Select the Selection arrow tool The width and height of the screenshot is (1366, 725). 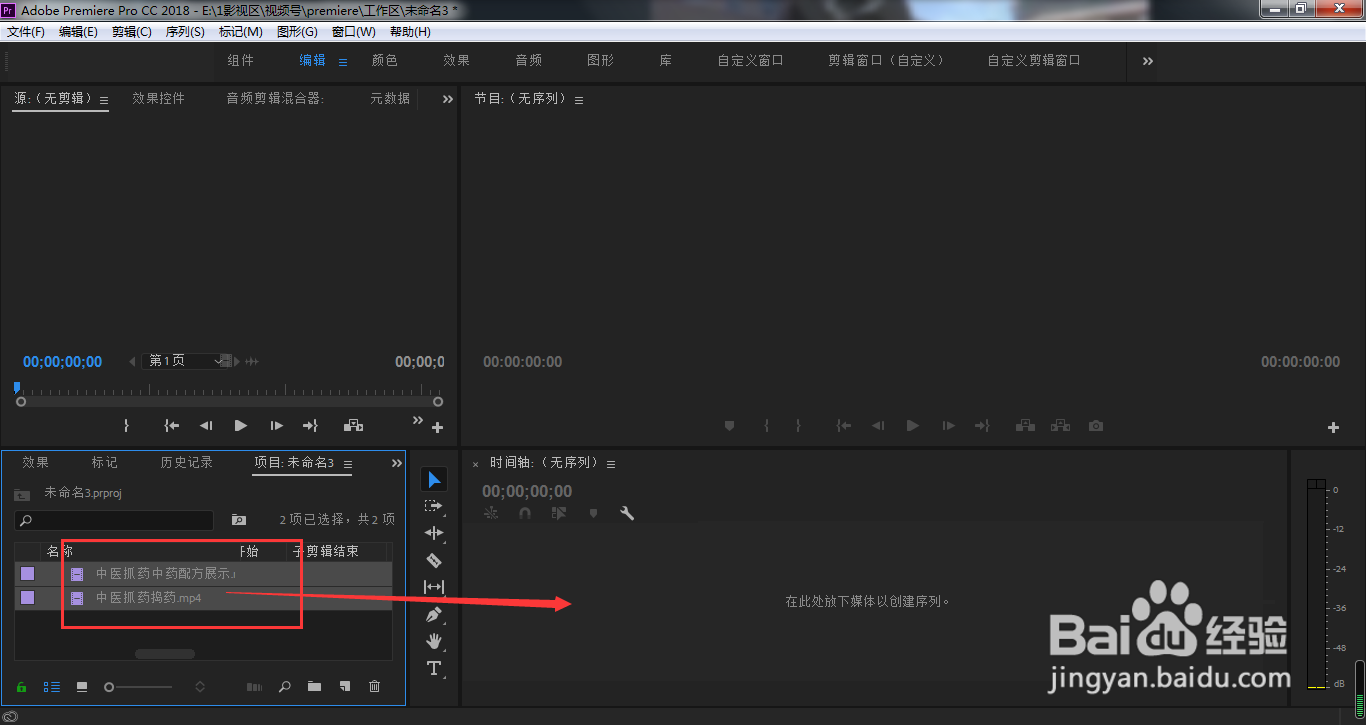pyautogui.click(x=434, y=480)
